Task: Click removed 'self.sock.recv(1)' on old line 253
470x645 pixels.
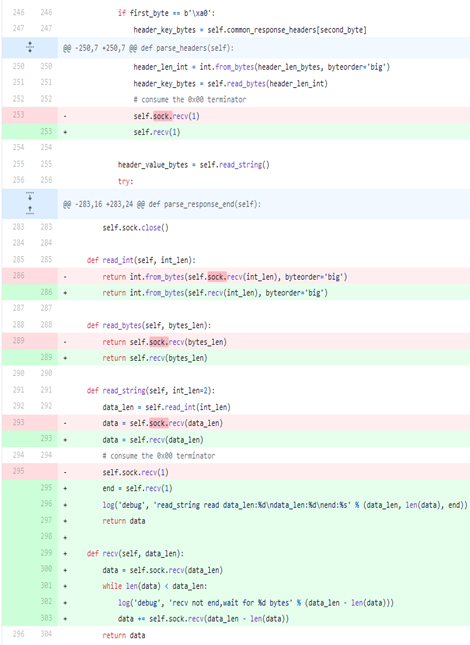Action: click(x=166, y=116)
